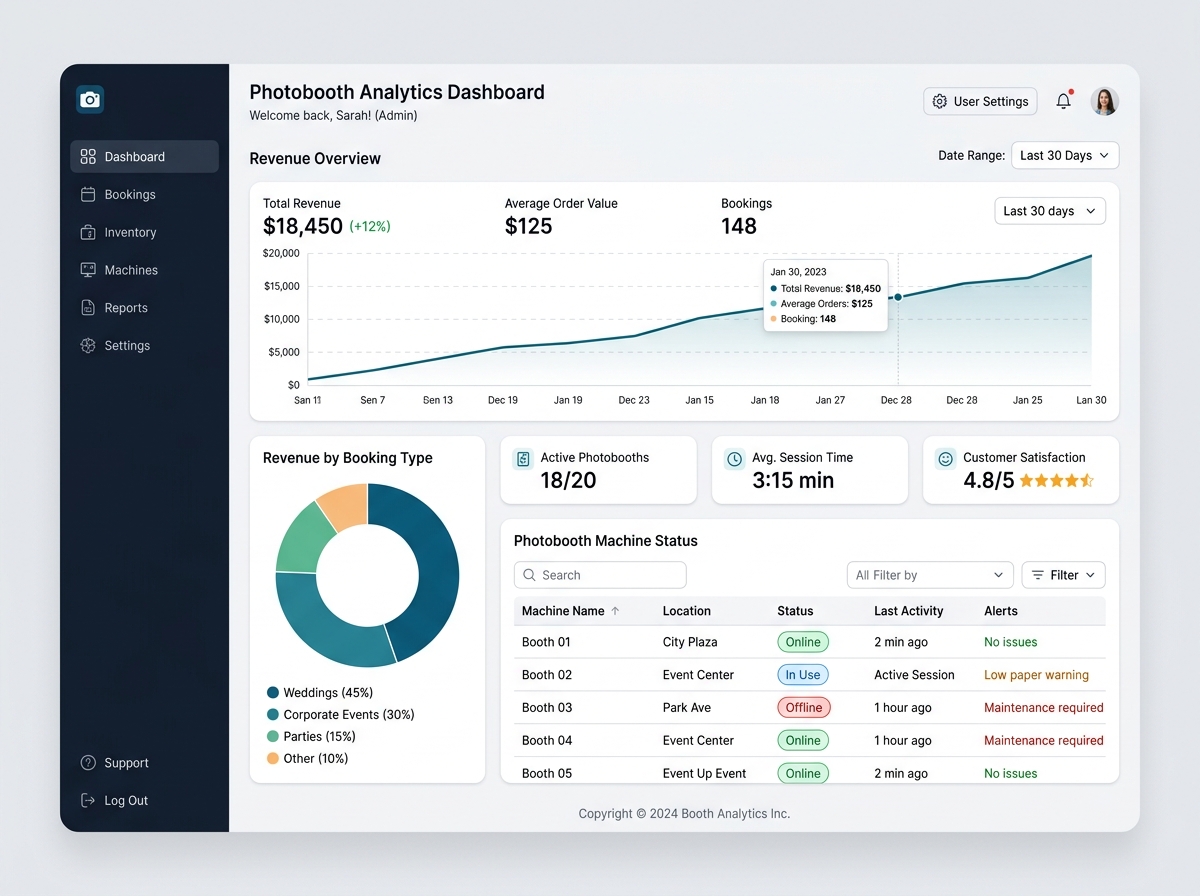Image resolution: width=1200 pixels, height=896 pixels.
Task: Go to Dashboard in sidebar
Action: click(x=144, y=157)
